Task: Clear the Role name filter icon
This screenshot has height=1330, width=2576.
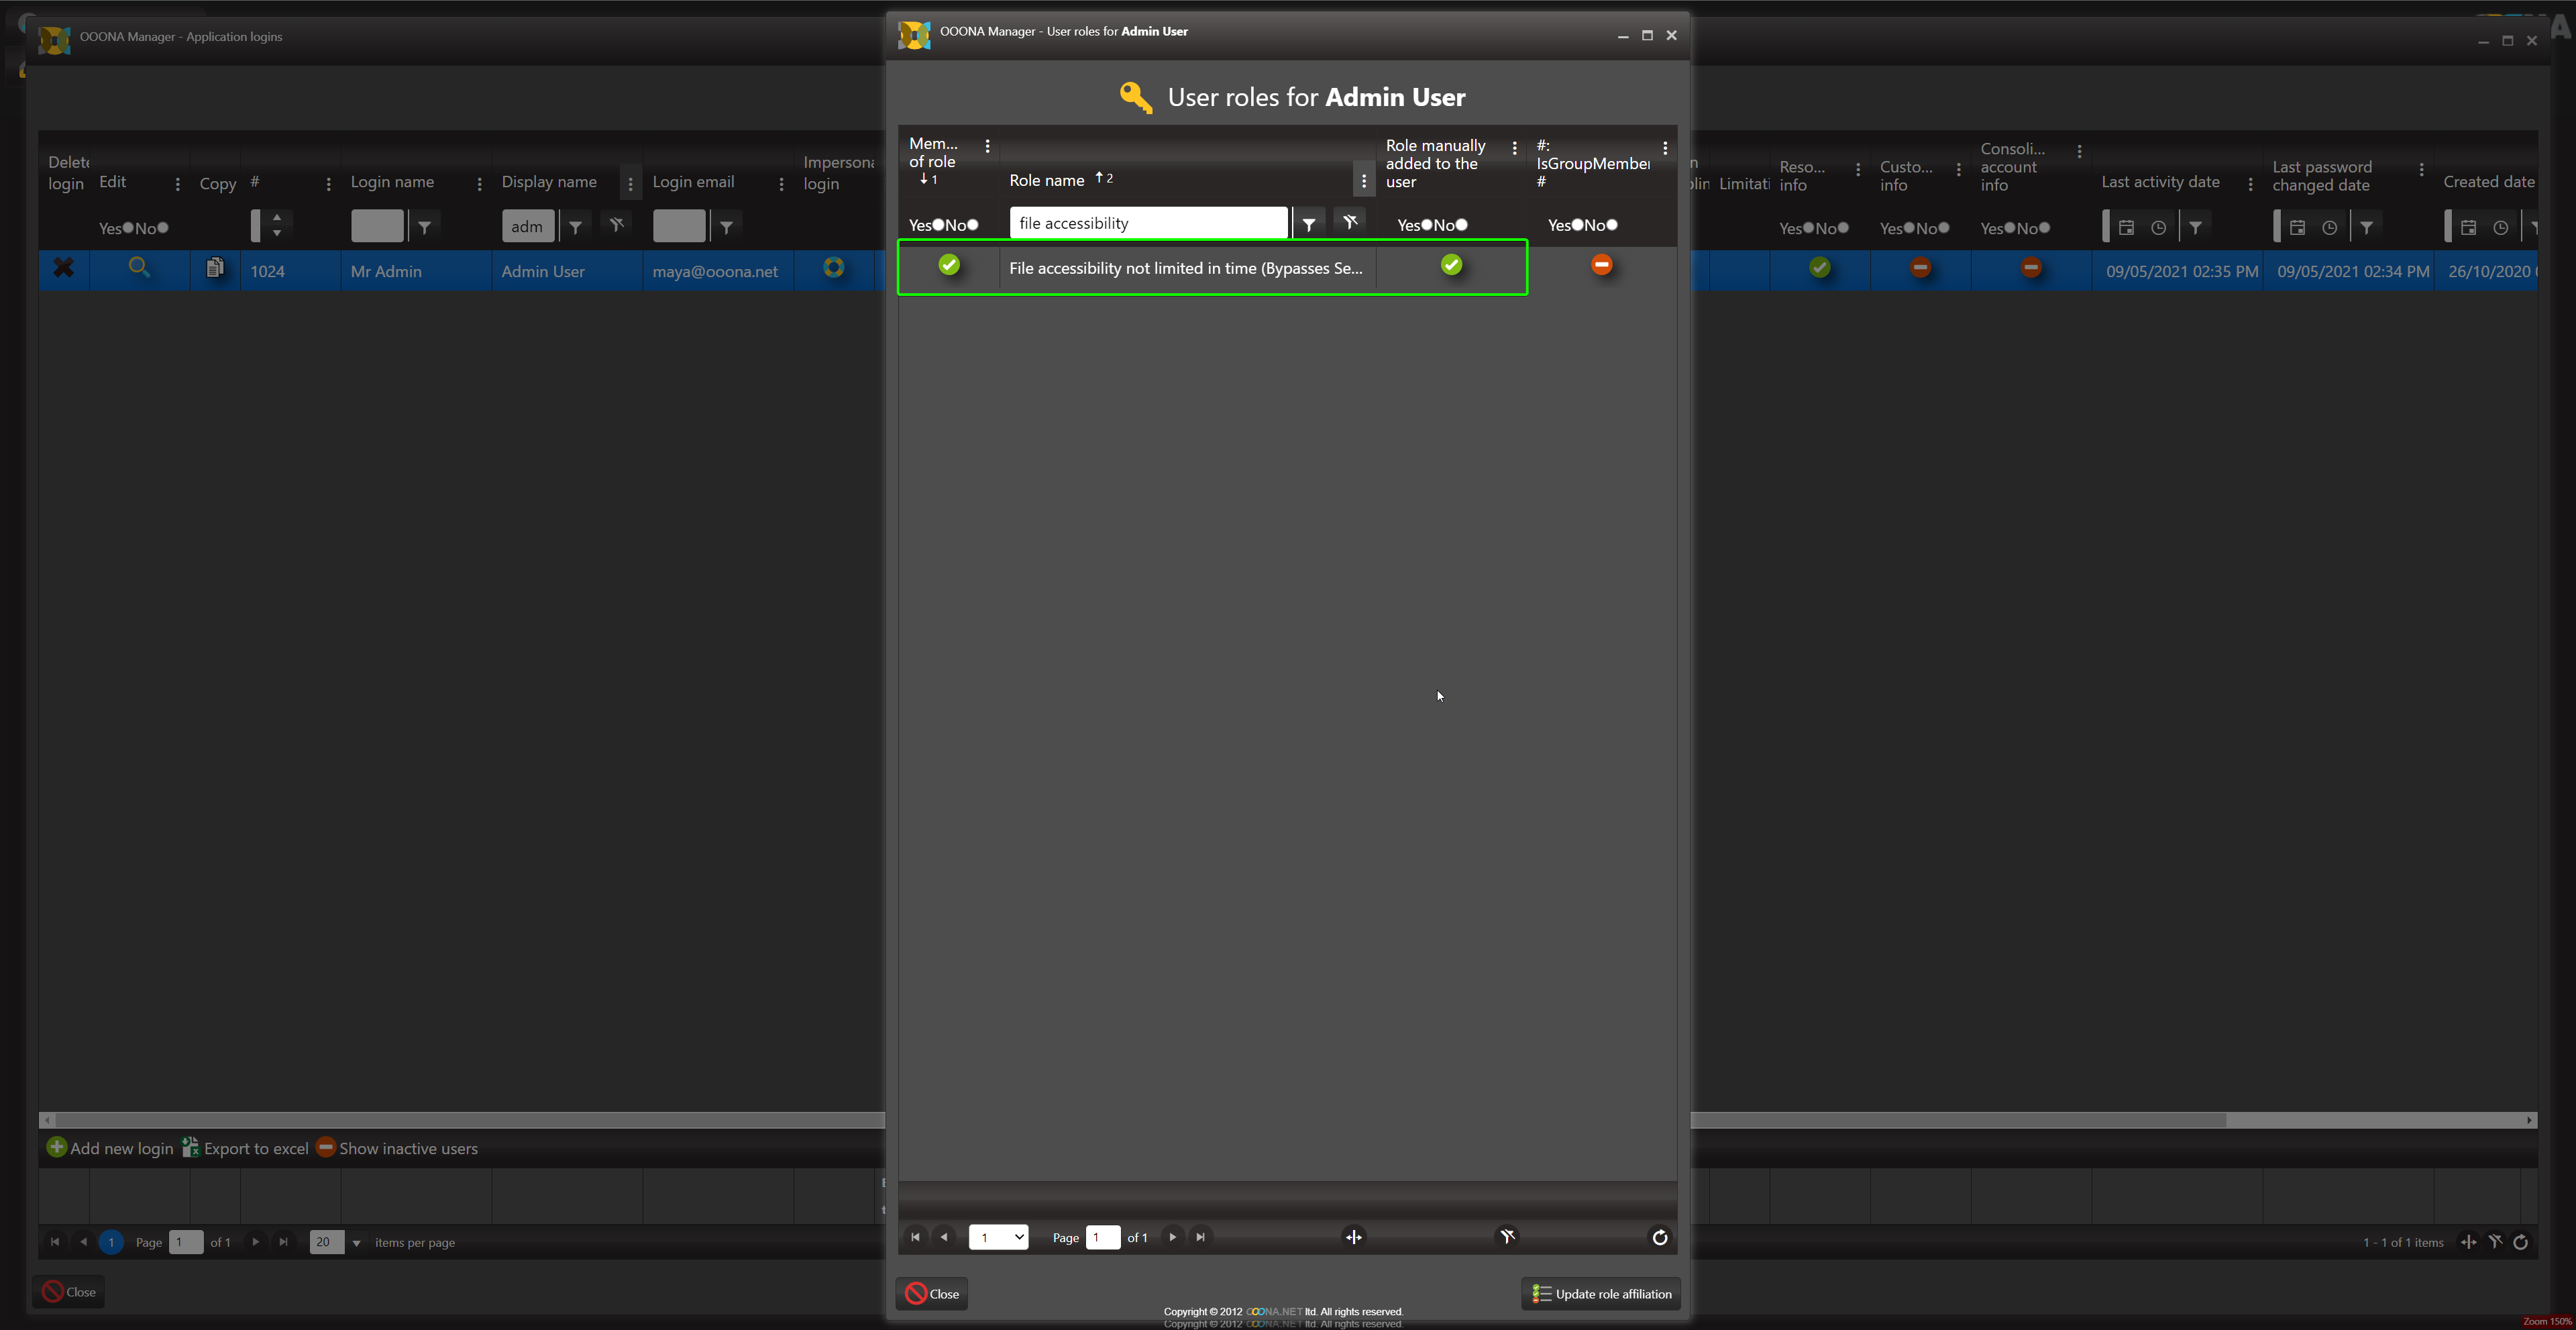Action: pyautogui.click(x=1350, y=222)
